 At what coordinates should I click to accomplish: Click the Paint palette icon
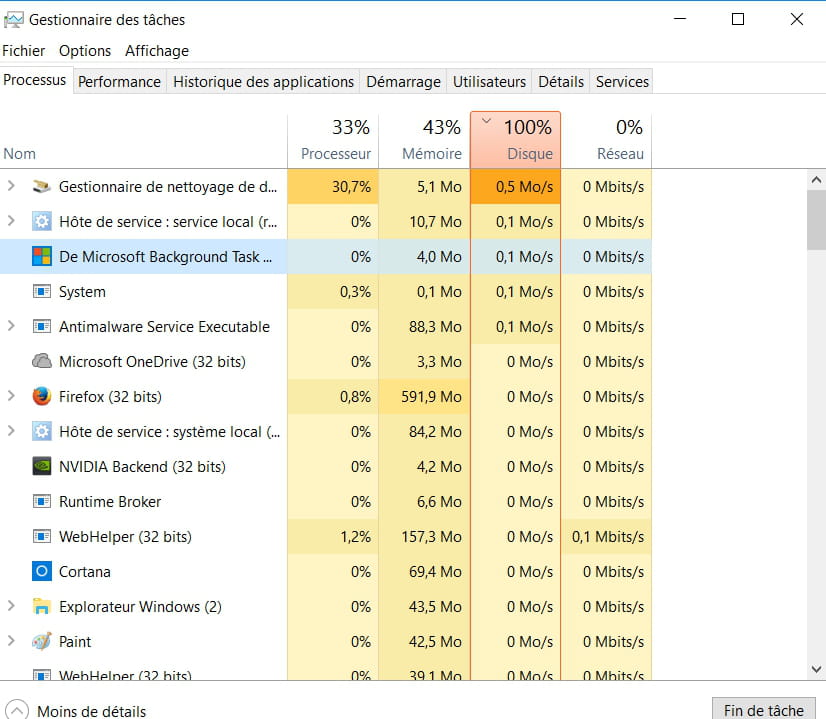(x=42, y=641)
